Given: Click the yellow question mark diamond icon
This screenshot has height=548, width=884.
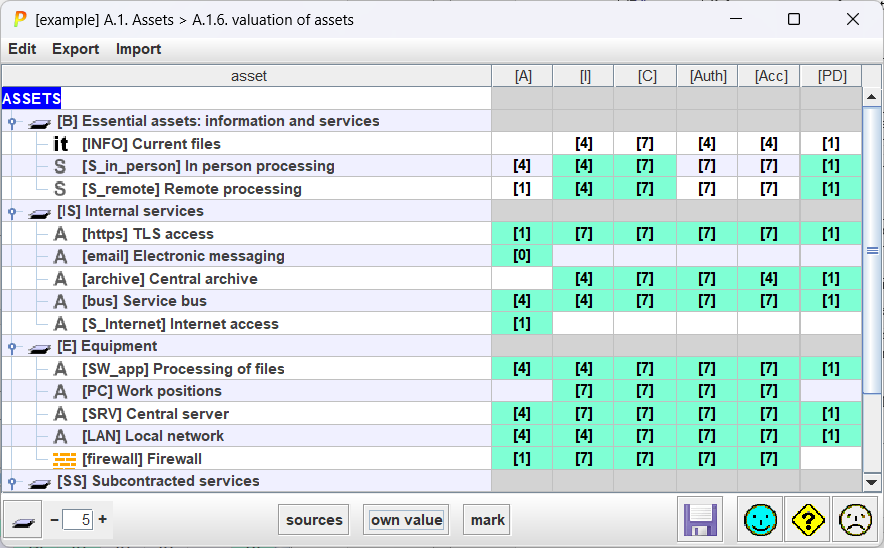Looking at the screenshot, I should click(808, 520).
